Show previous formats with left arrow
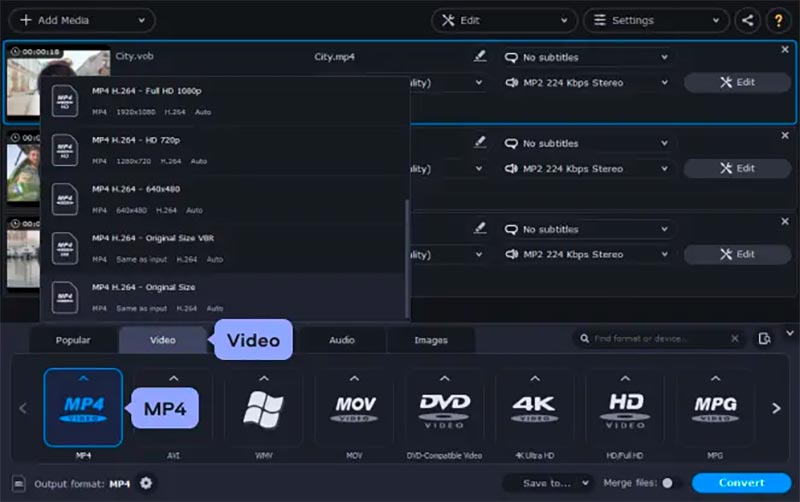 tap(23, 408)
